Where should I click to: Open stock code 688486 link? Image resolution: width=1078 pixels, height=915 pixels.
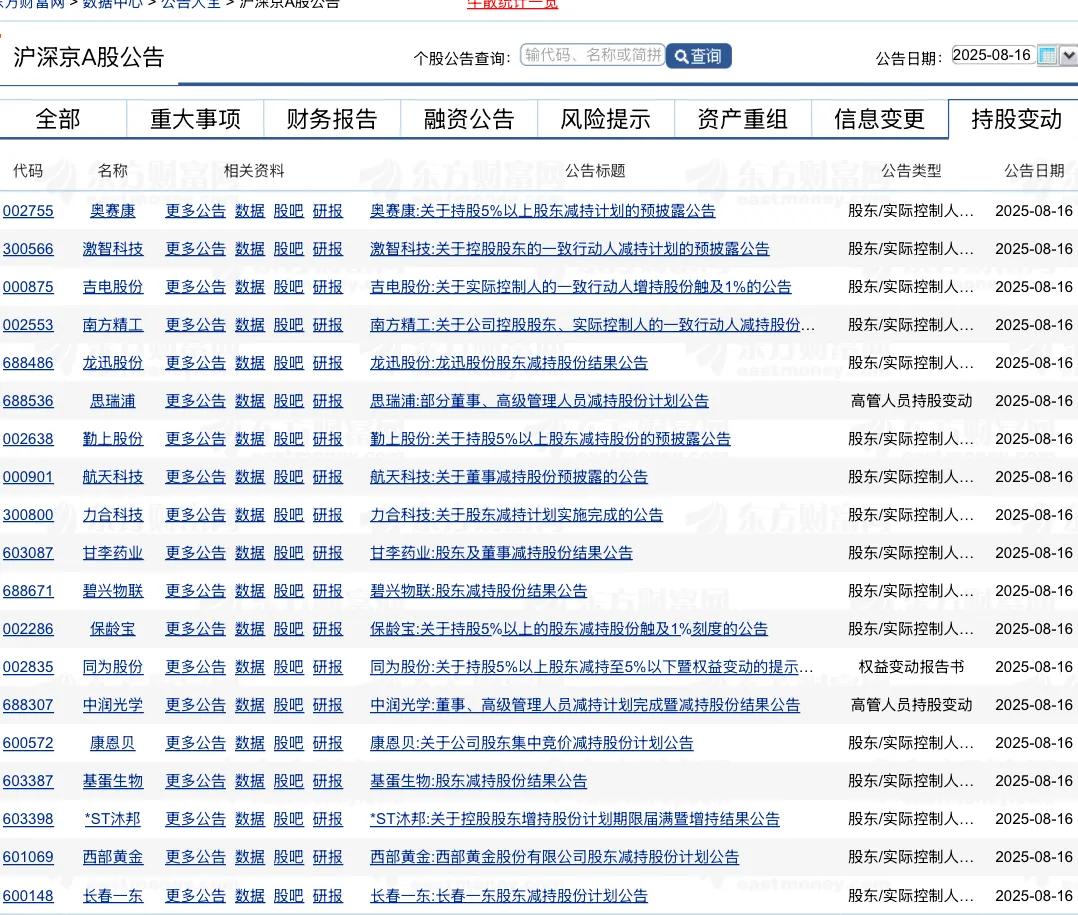pyautogui.click(x=28, y=363)
